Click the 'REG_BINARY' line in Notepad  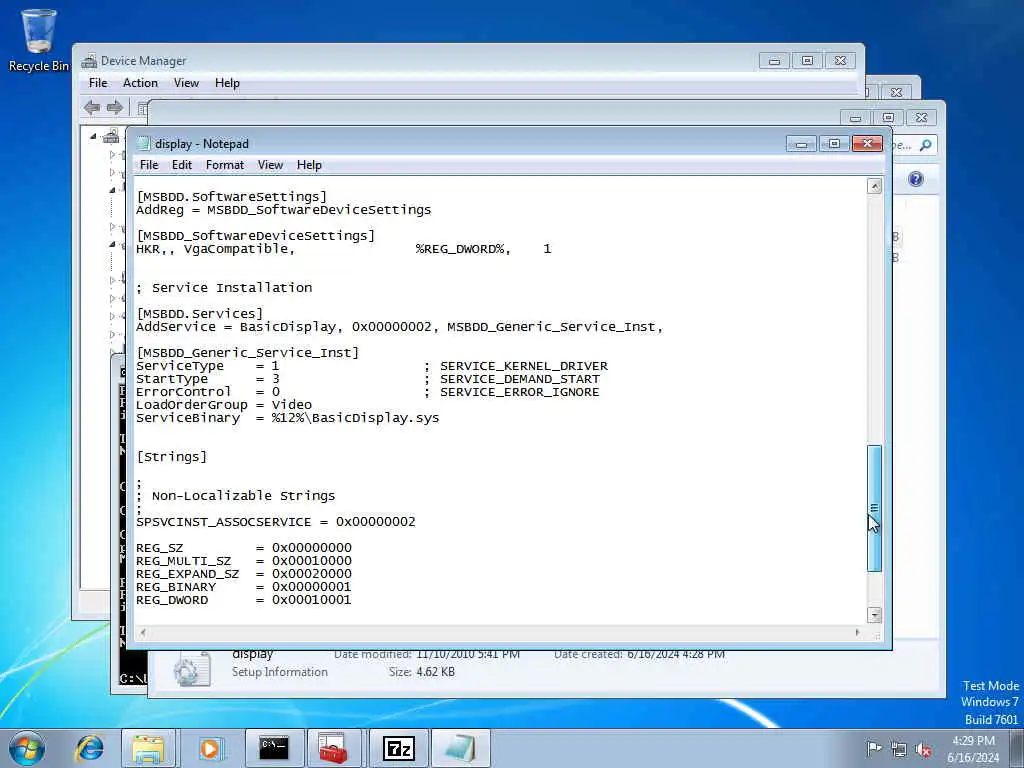coord(244,587)
